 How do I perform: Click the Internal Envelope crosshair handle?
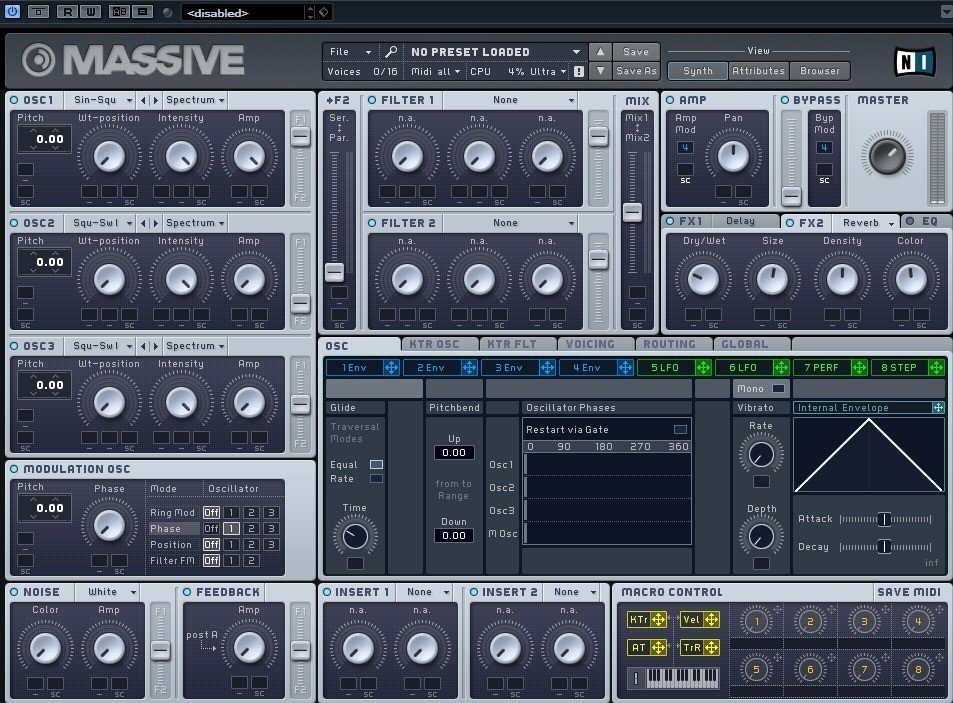click(938, 408)
